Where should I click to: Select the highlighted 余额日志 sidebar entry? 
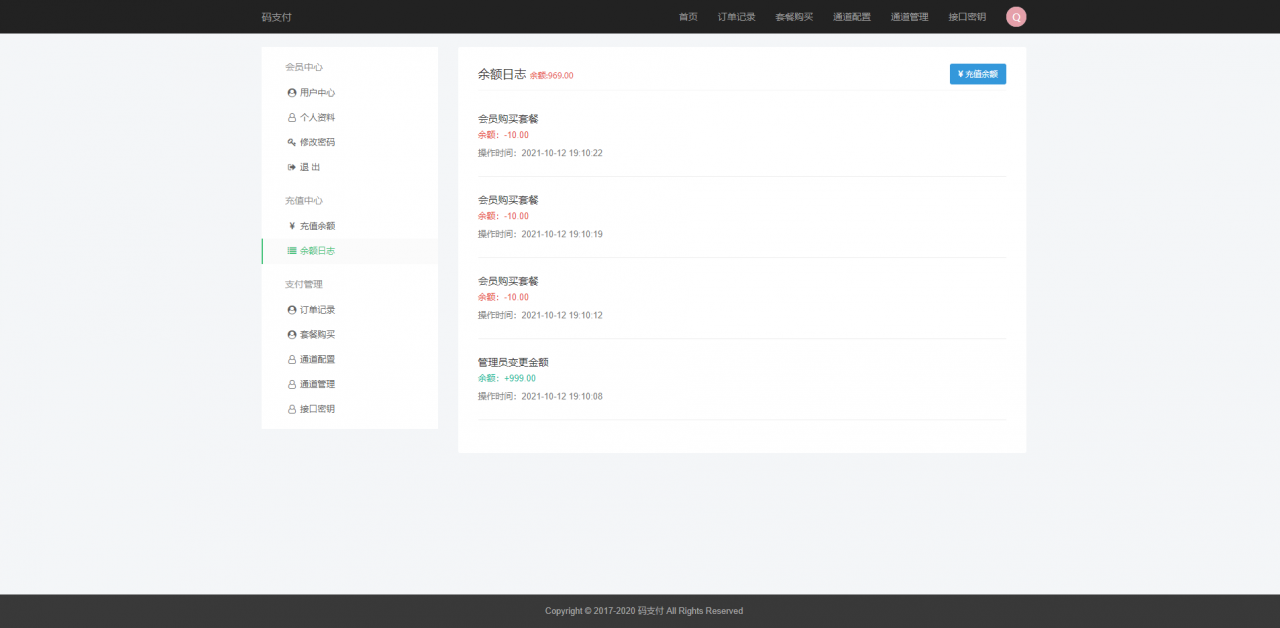318,250
